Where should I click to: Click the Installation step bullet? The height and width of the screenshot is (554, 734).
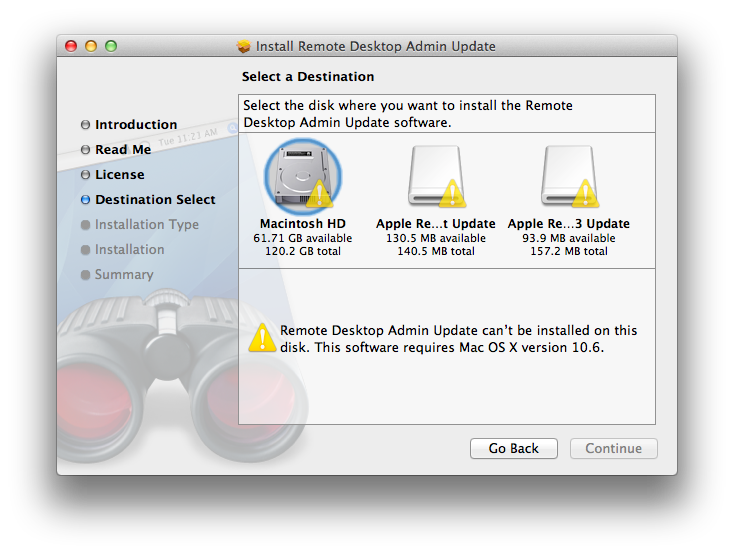tap(85, 249)
